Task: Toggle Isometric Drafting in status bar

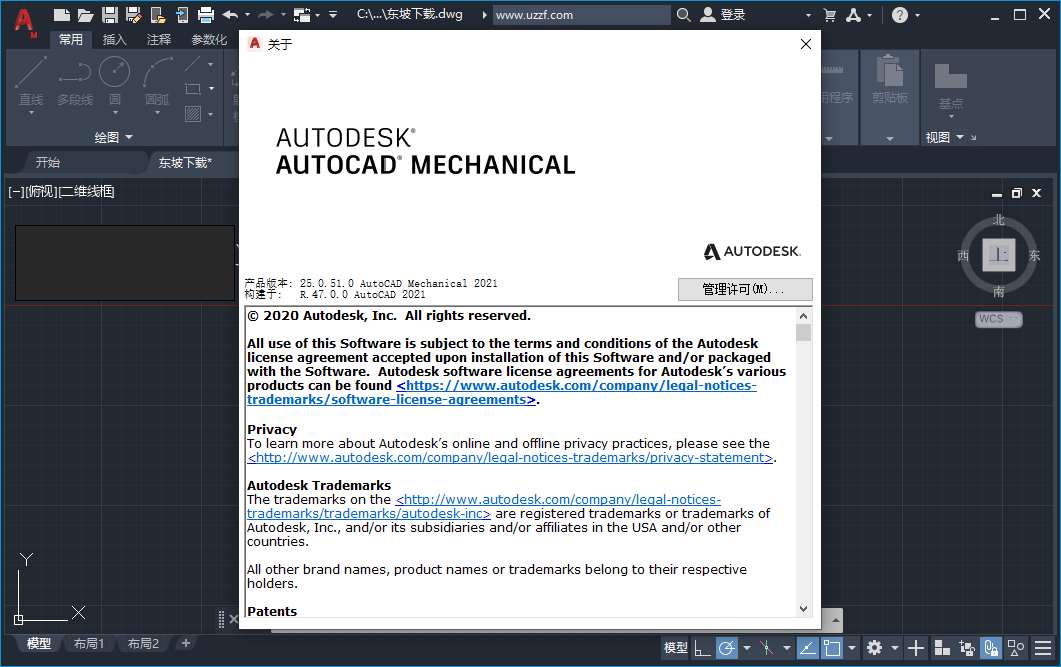Action: click(767, 648)
